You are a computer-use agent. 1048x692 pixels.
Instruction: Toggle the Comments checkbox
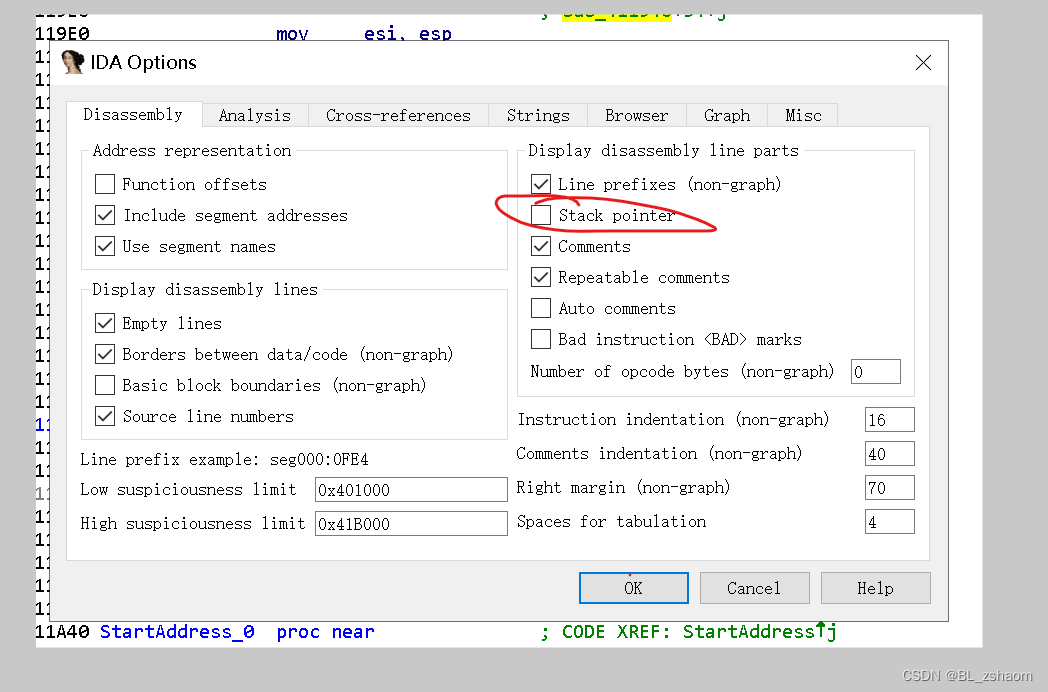pos(541,246)
